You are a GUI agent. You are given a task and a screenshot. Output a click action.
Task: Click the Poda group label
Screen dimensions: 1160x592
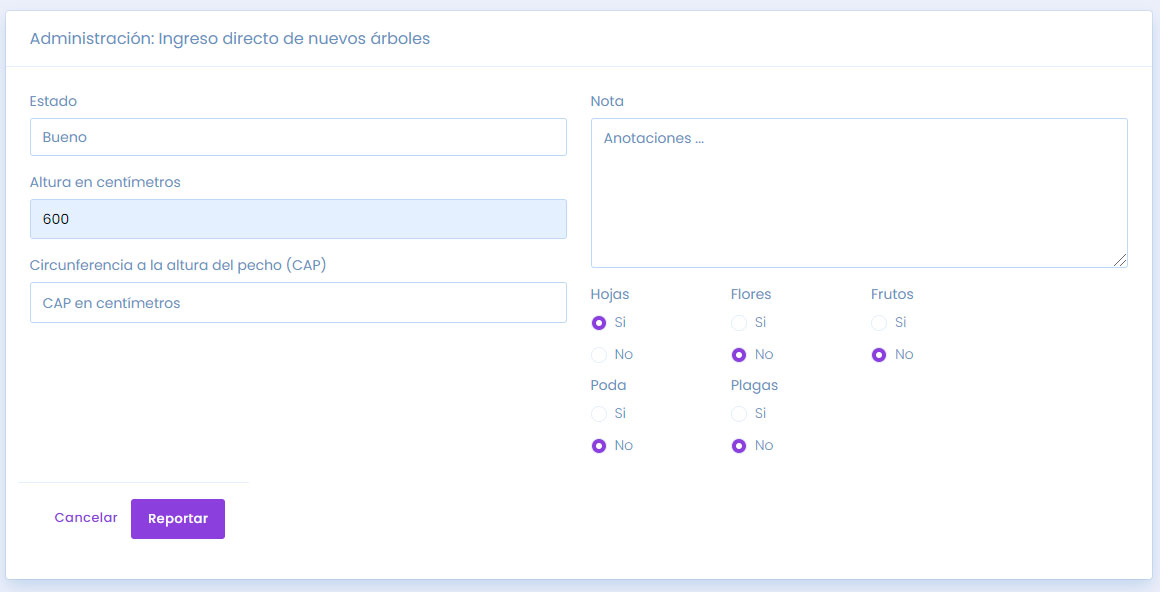608,386
